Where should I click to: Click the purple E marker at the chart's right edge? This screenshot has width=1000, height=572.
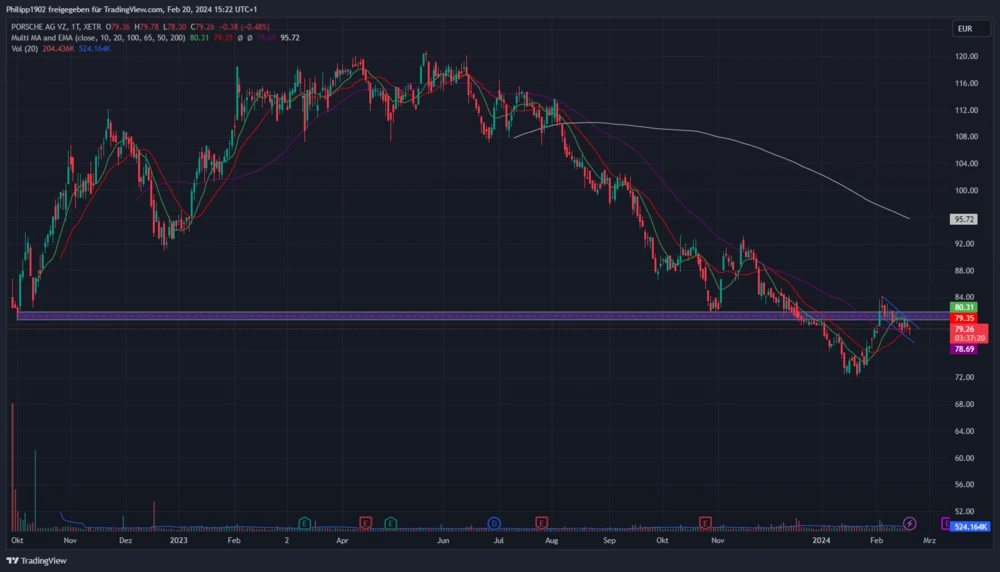point(946,523)
